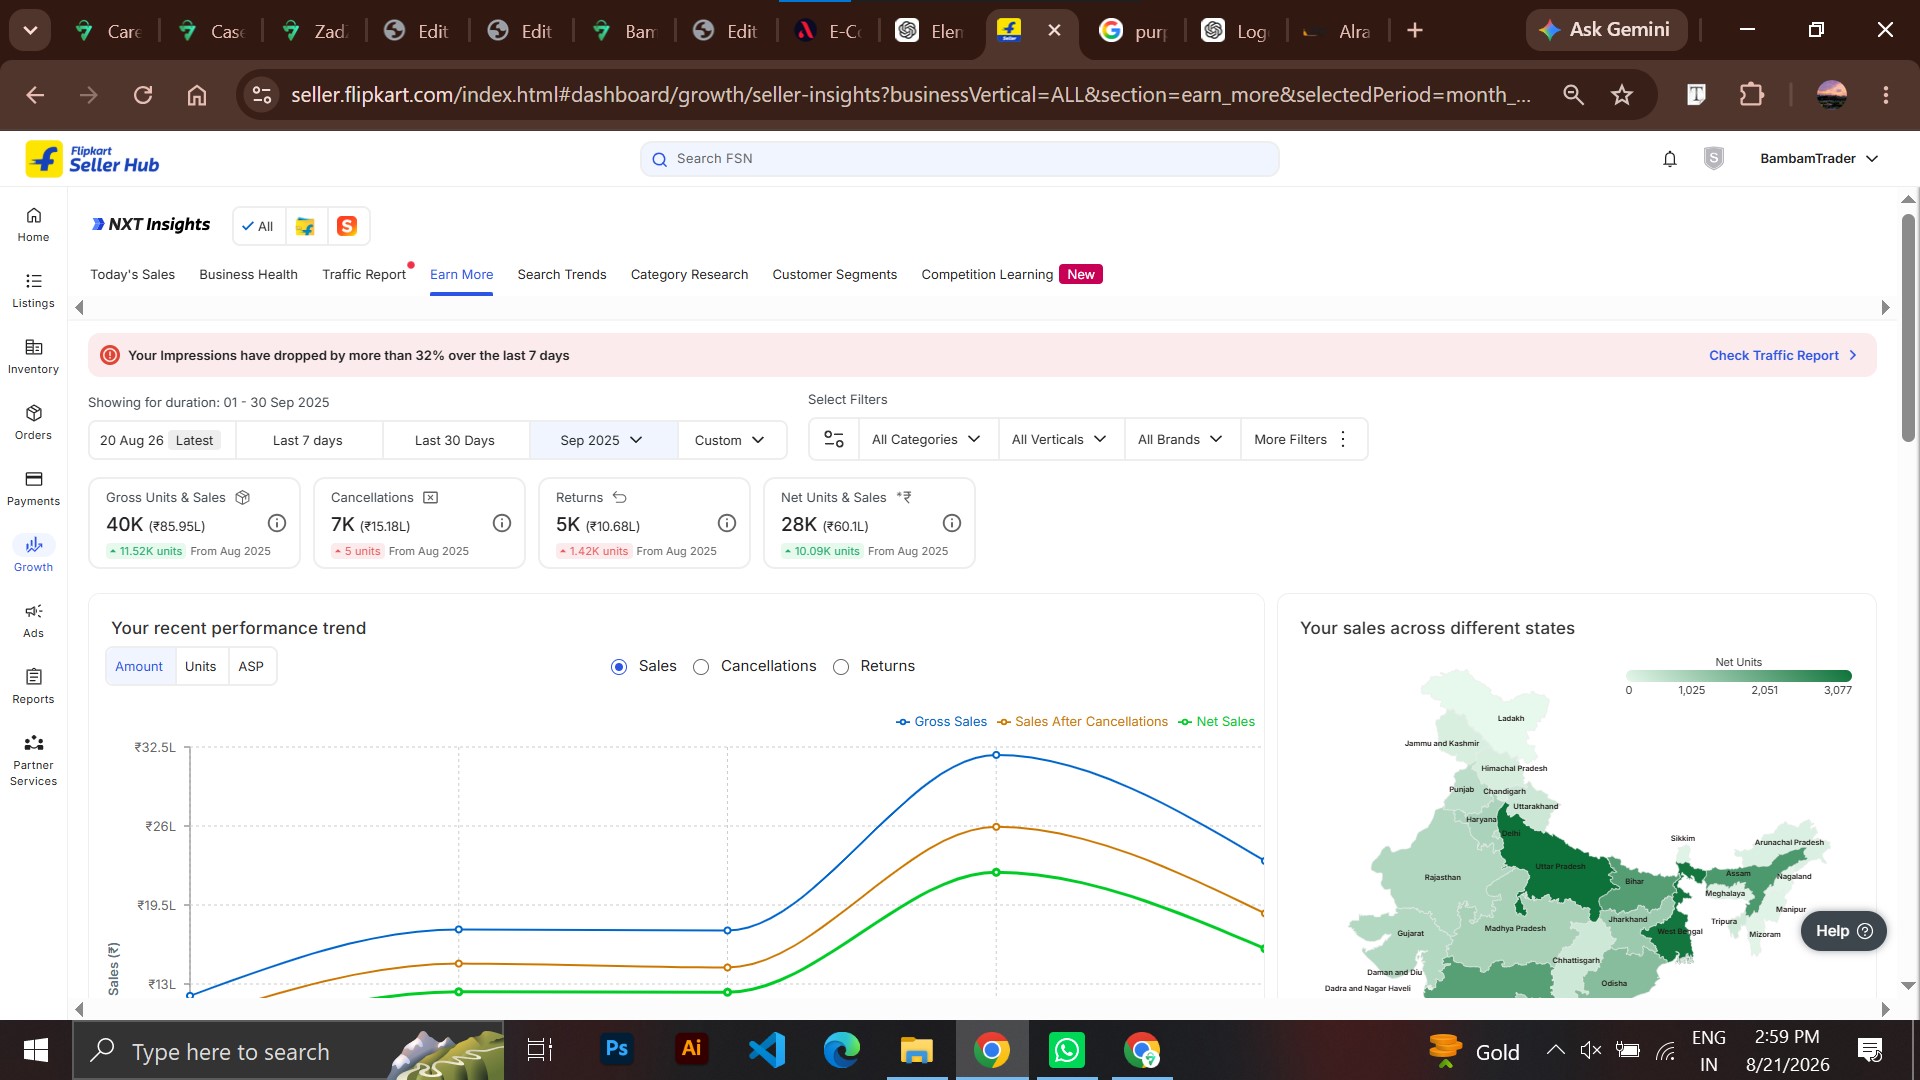Select the Returns radio button
This screenshot has height=1080, width=1920.
click(x=841, y=667)
